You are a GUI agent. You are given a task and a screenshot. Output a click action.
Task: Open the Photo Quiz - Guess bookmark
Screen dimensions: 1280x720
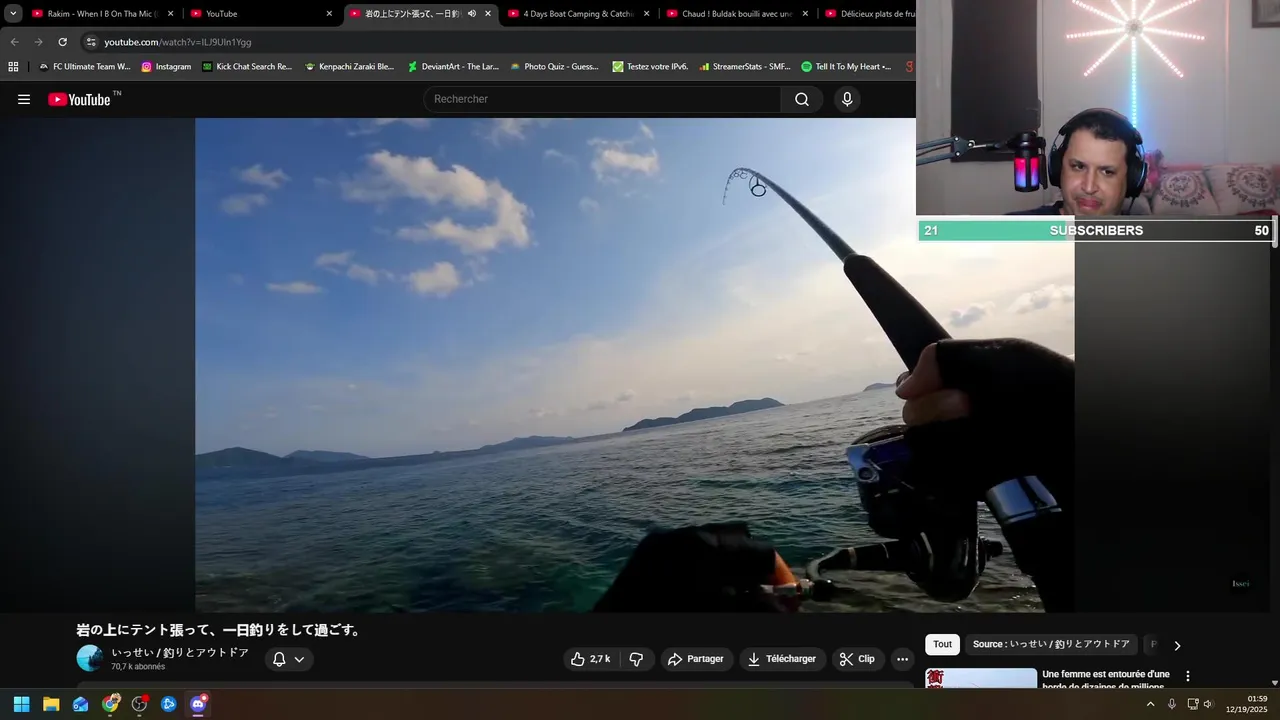(x=555, y=67)
